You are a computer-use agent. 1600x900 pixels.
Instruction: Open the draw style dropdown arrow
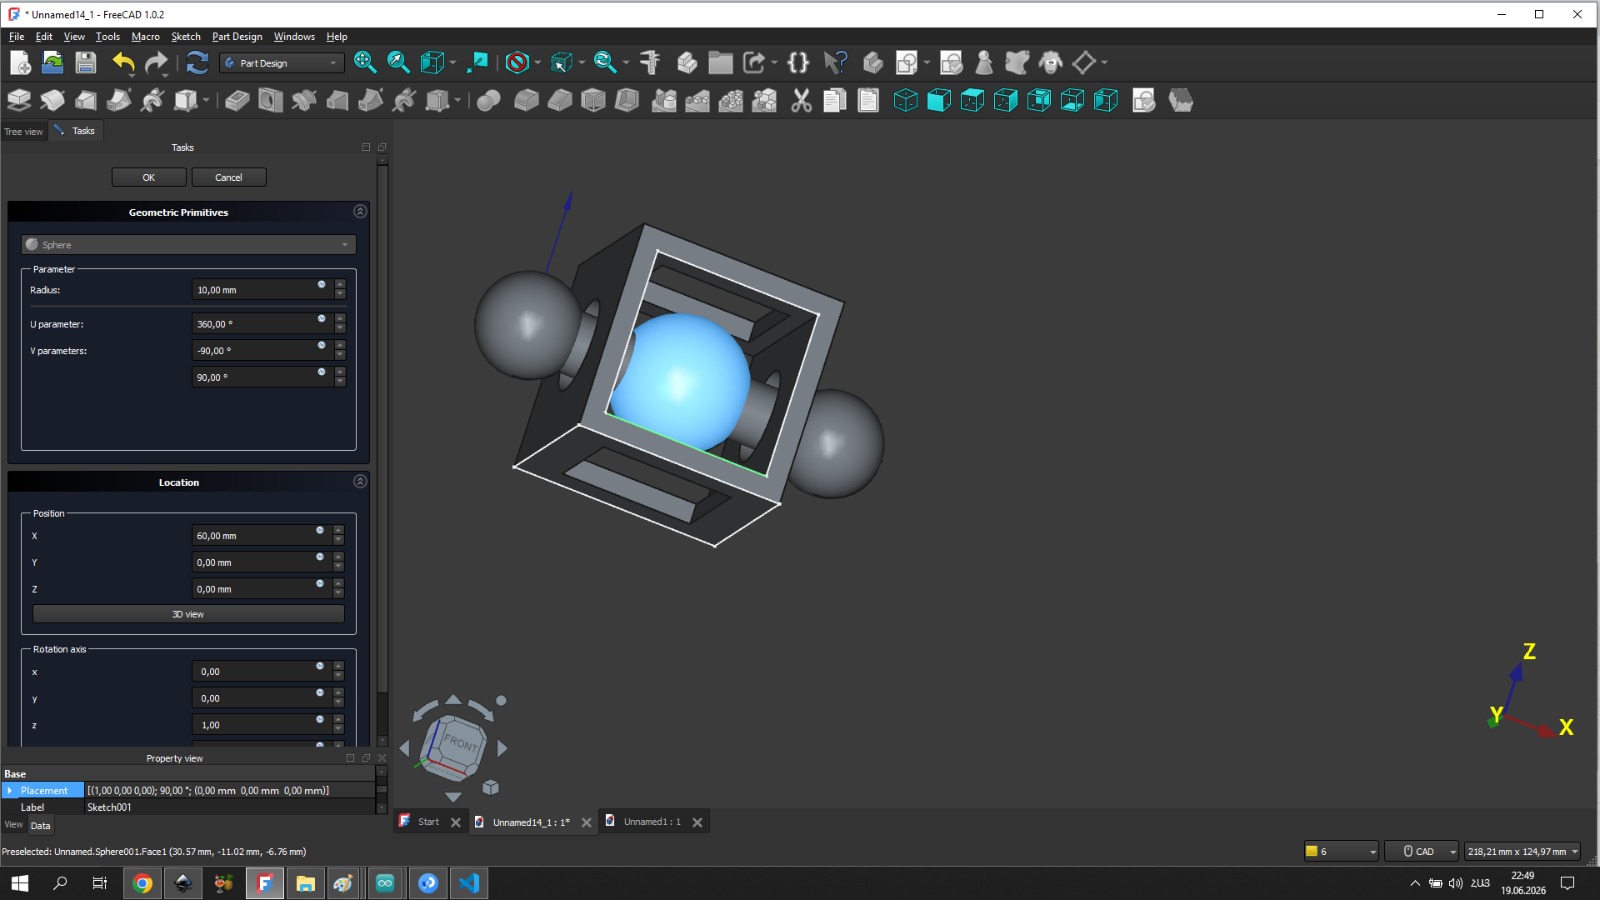pos(538,63)
